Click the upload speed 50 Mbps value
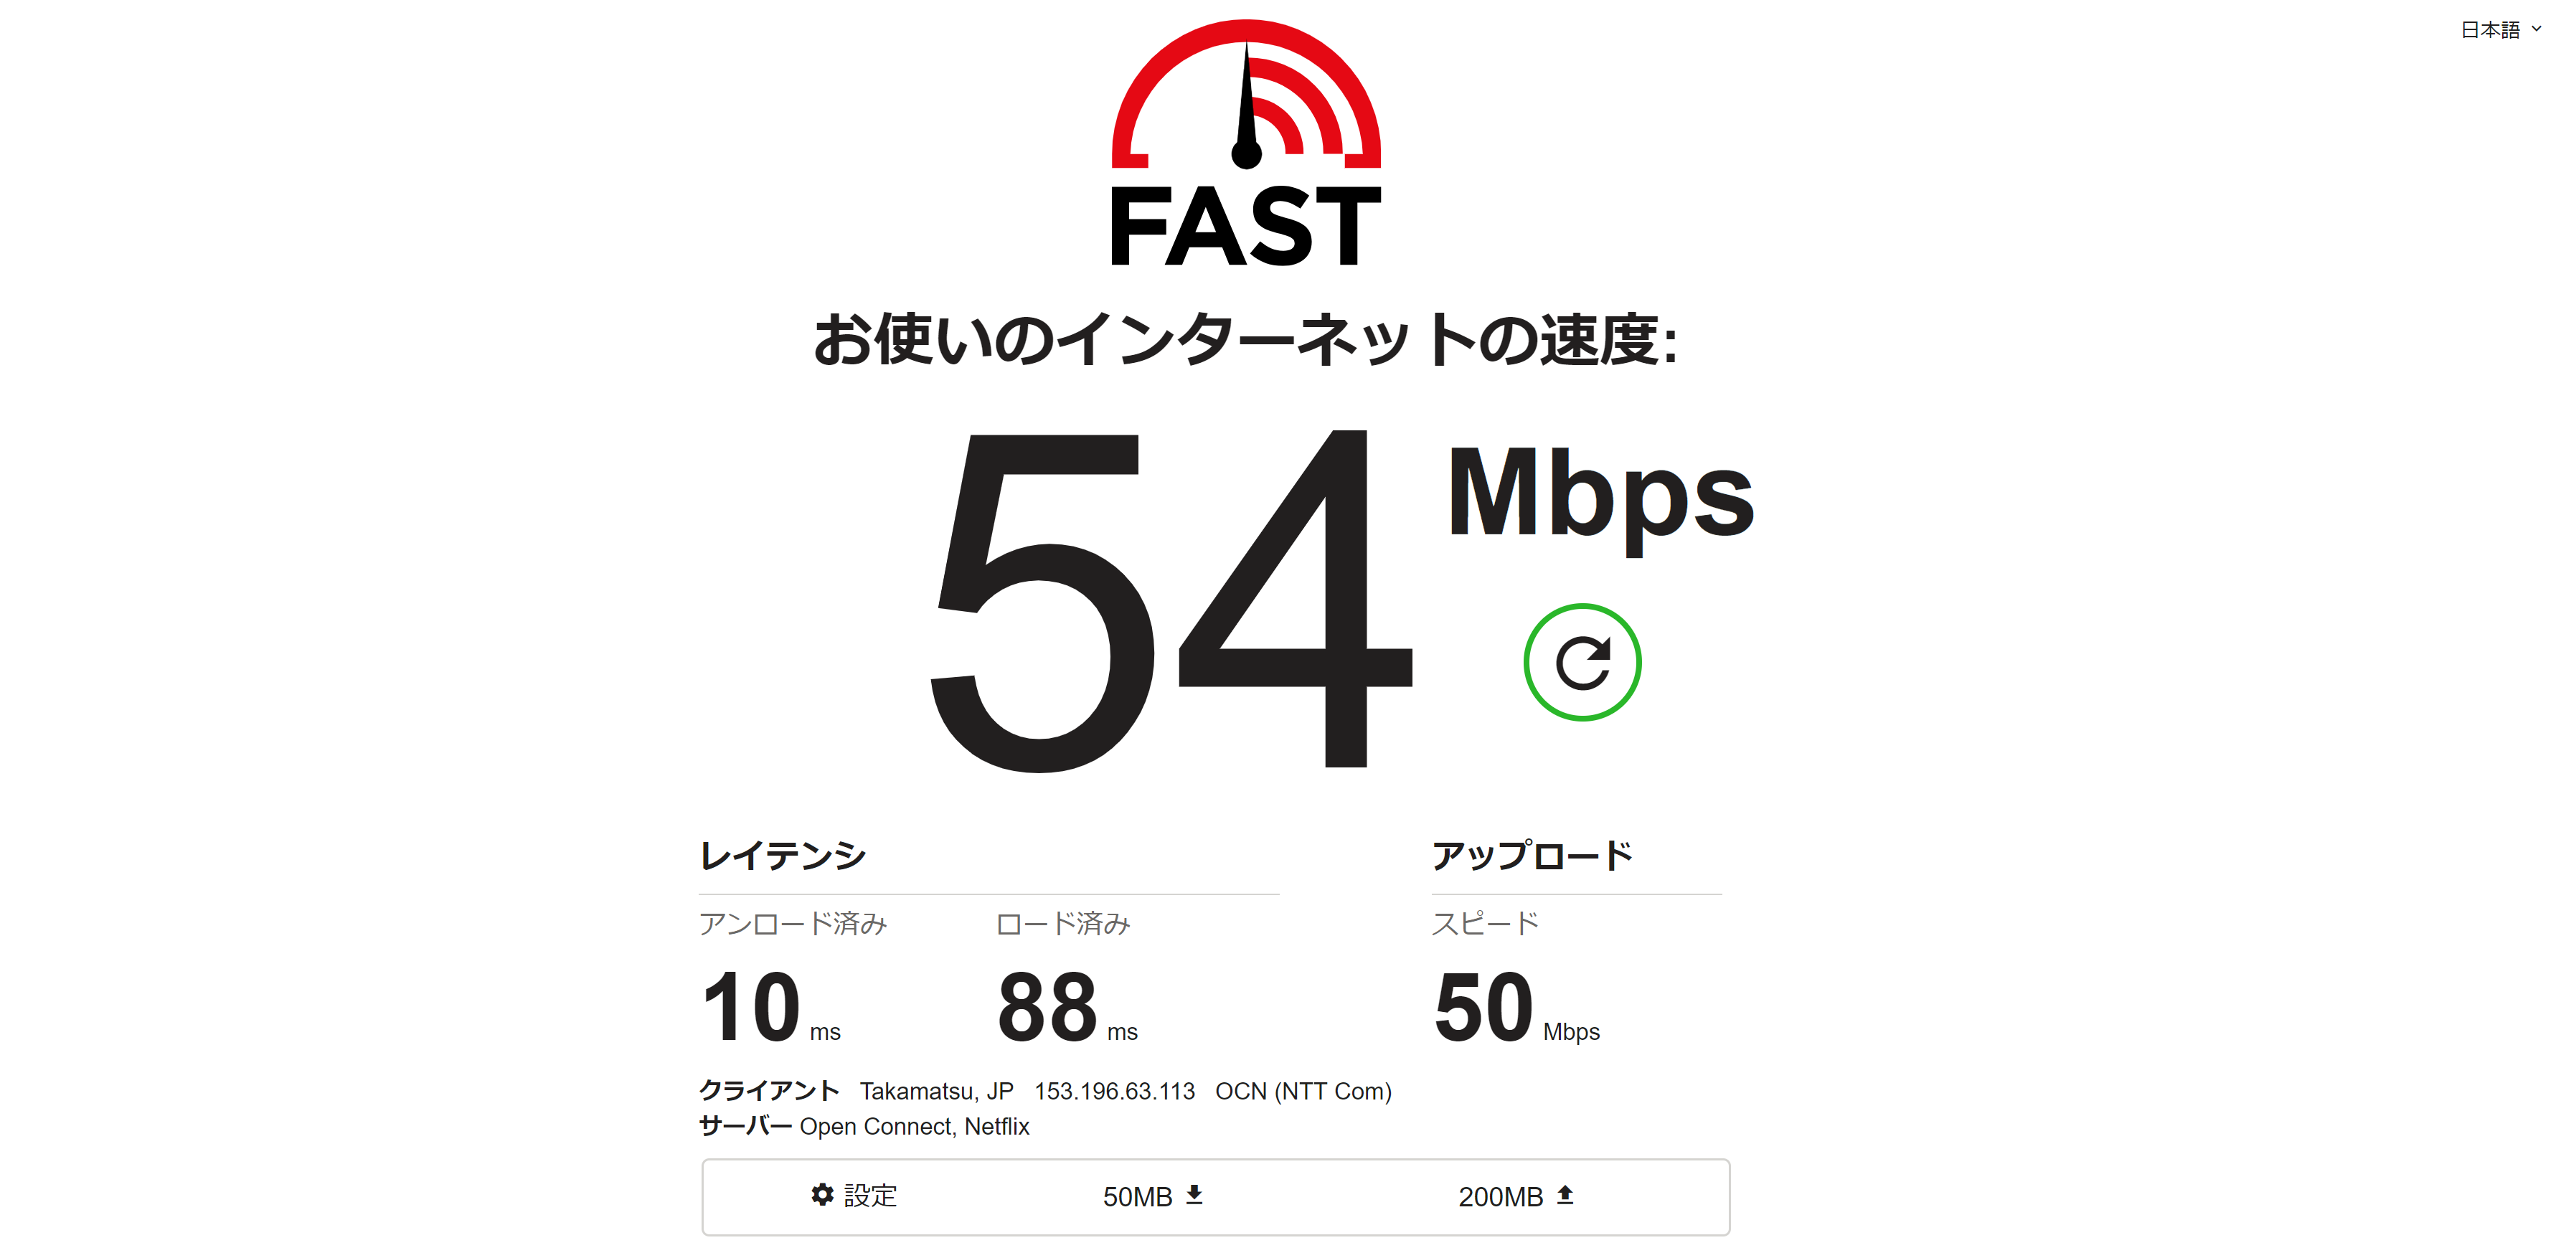This screenshot has height=1258, width=2576. pos(1516,1007)
